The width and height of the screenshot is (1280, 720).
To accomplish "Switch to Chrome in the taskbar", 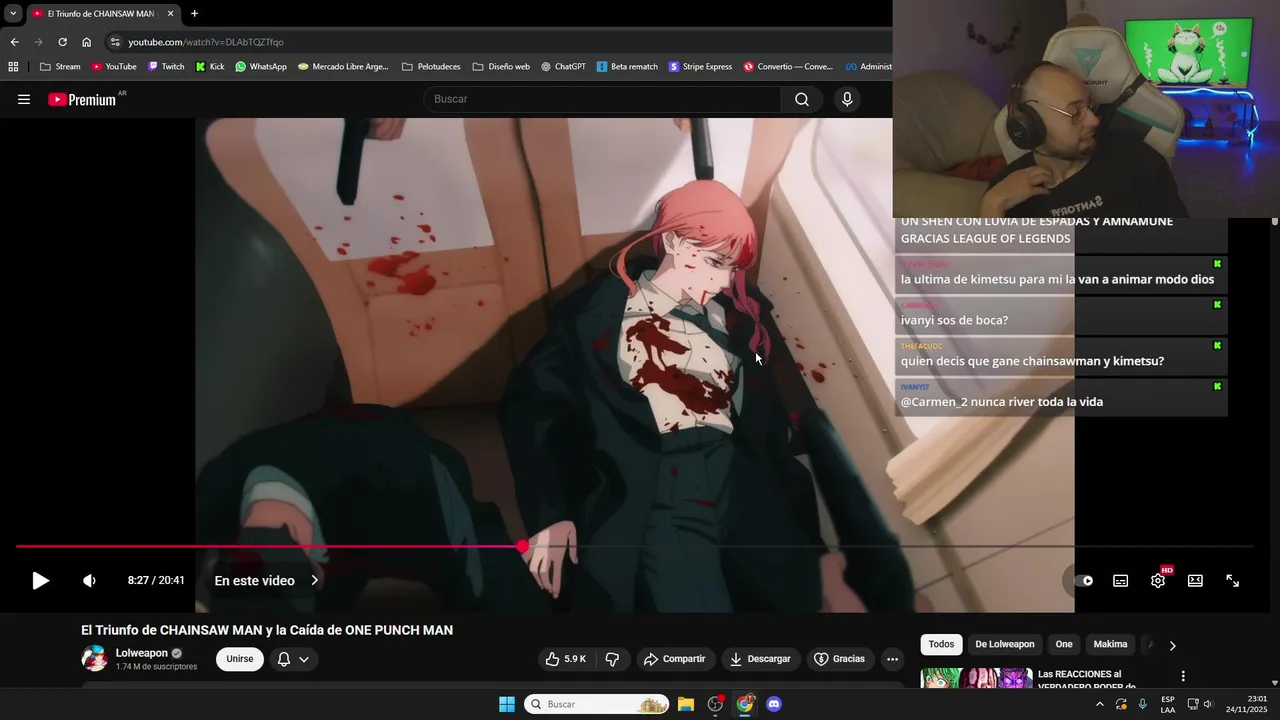I will click(744, 704).
